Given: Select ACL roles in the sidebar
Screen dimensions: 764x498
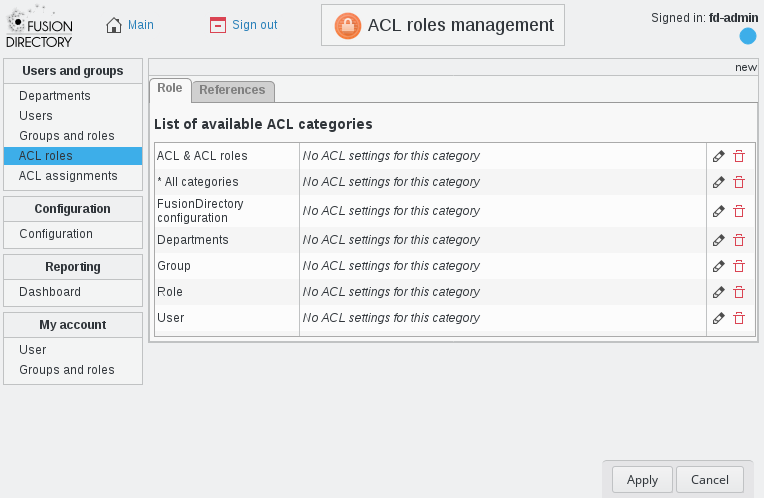Looking at the screenshot, I should click(73, 156).
